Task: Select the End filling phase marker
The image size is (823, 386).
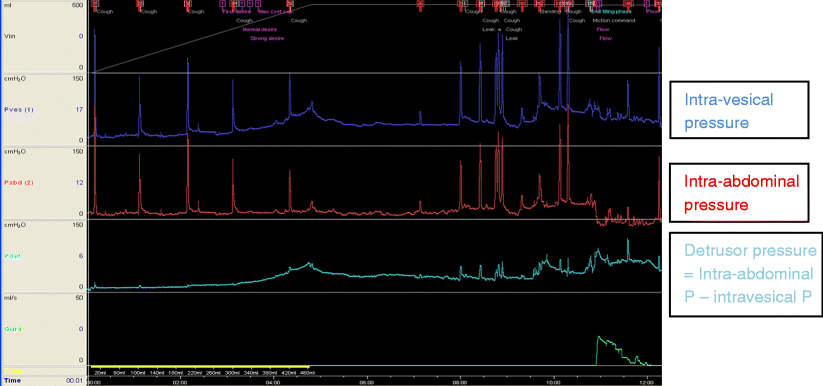Action: coord(612,12)
